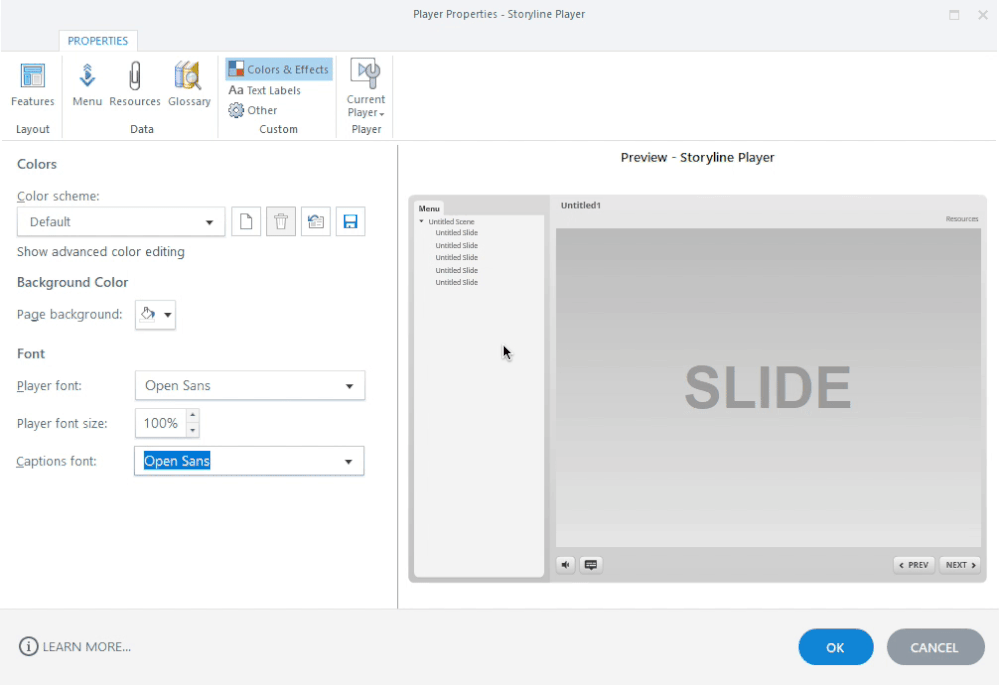Maximize the Player Properties window
Image resolution: width=999 pixels, height=685 pixels.
[954, 15]
